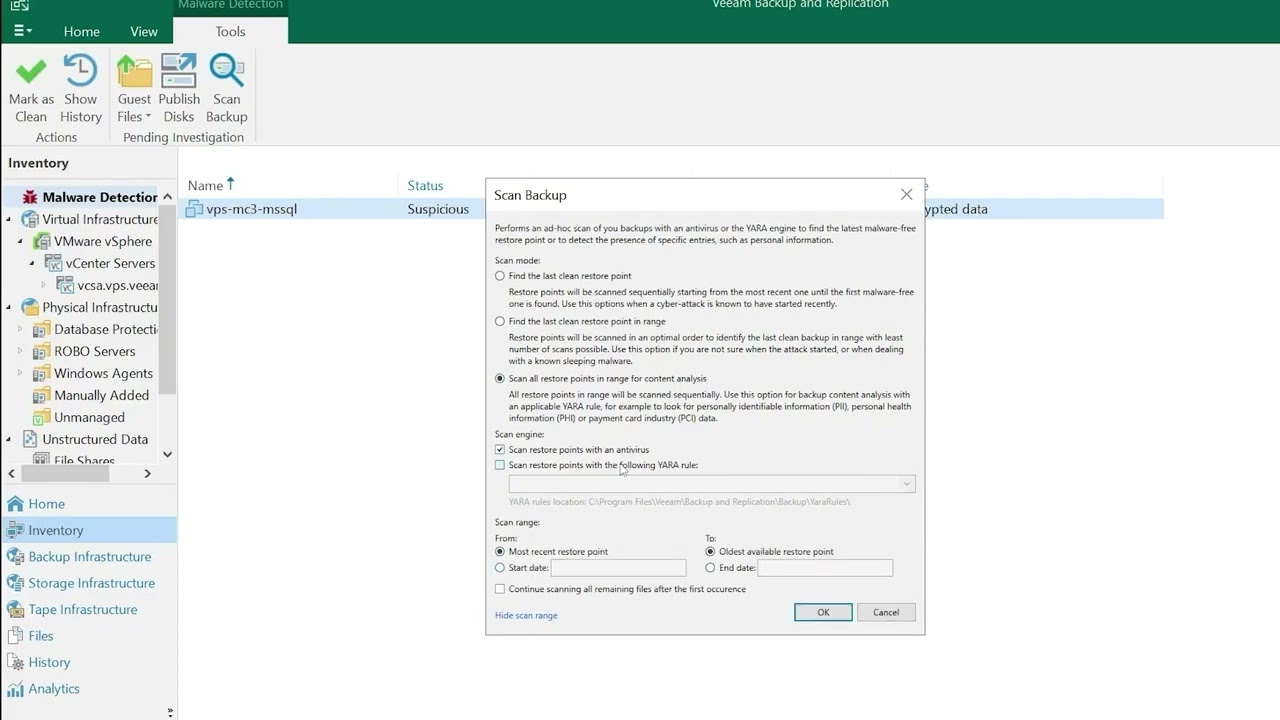The height and width of the screenshot is (720, 1280).
Task: Click the Physical Infrastructure node icon
Action: tap(30, 307)
